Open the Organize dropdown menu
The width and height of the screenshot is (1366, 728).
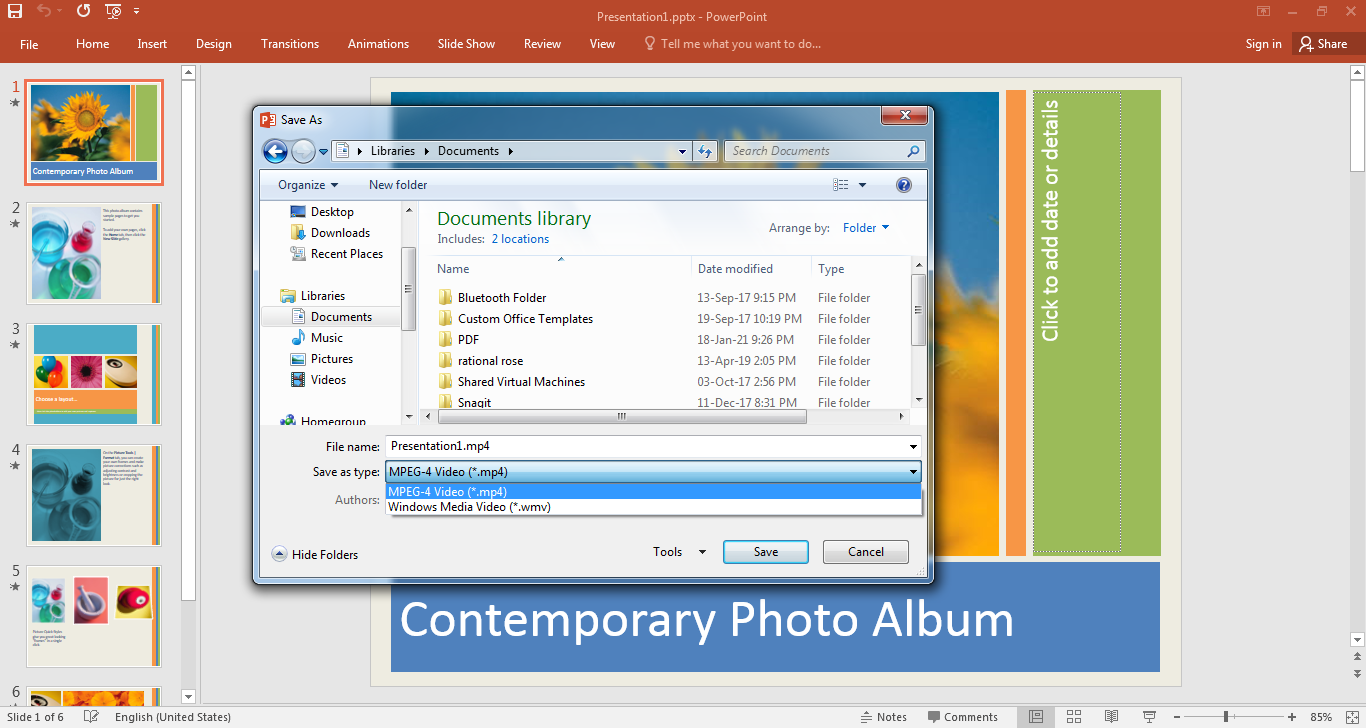(x=307, y=185)
